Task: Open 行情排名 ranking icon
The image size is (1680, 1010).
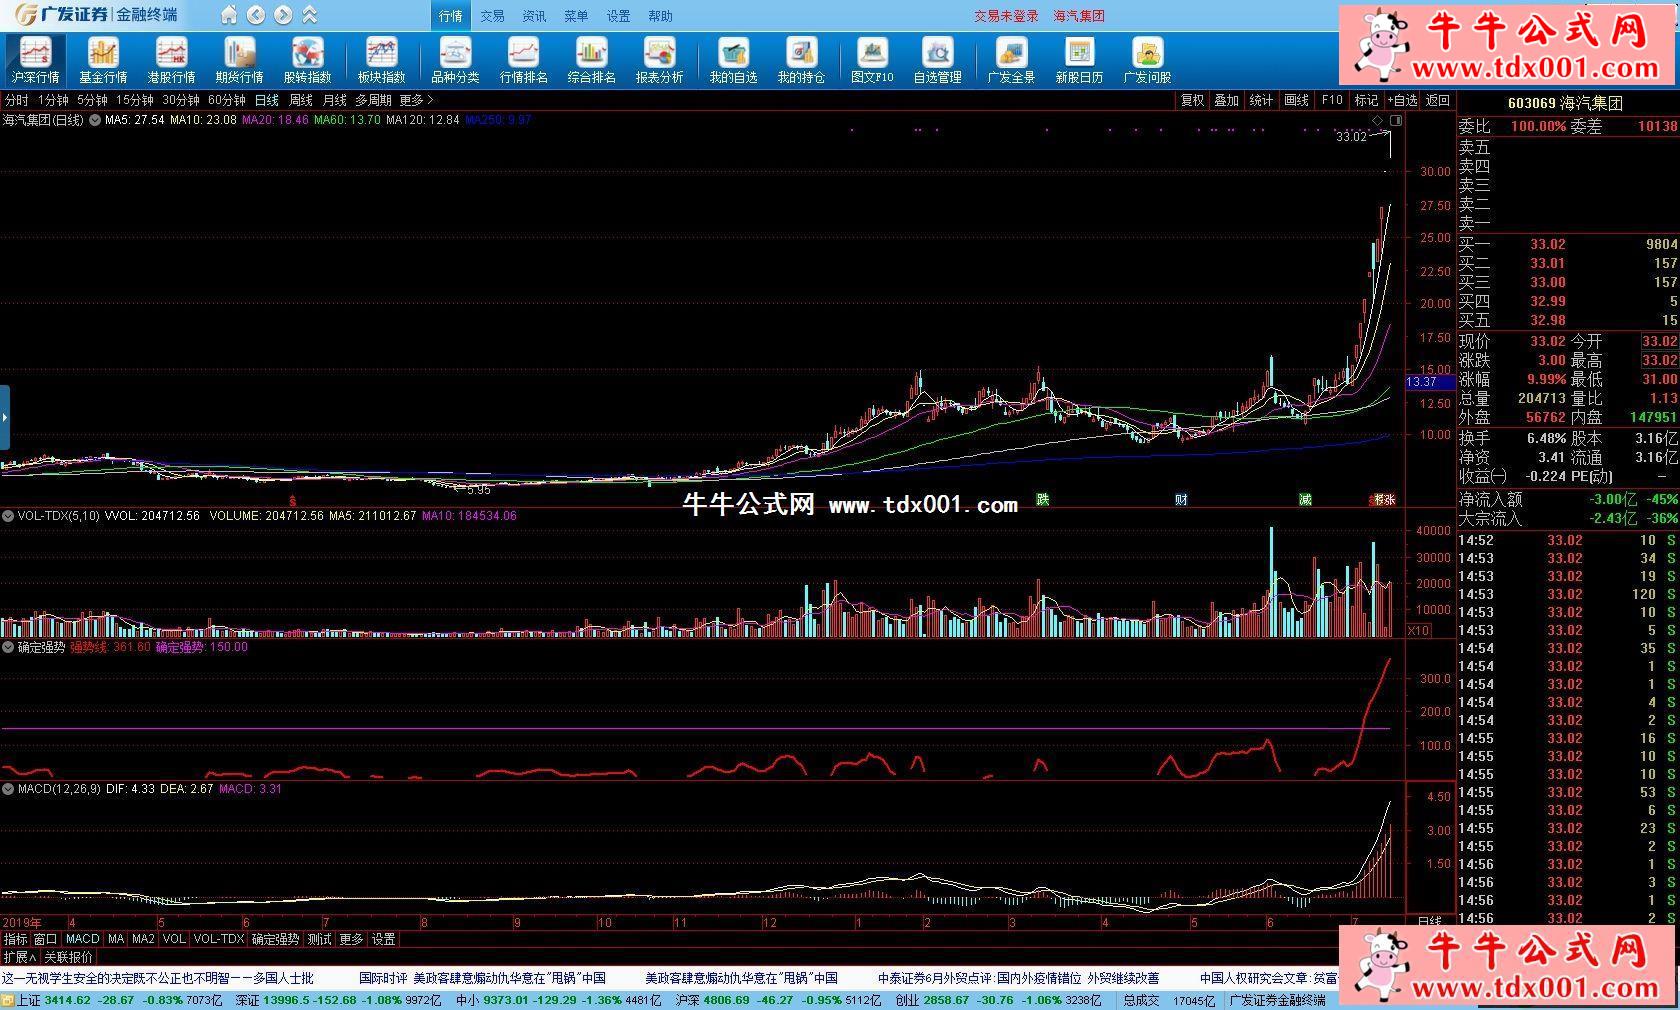Action: pos(523,59)
